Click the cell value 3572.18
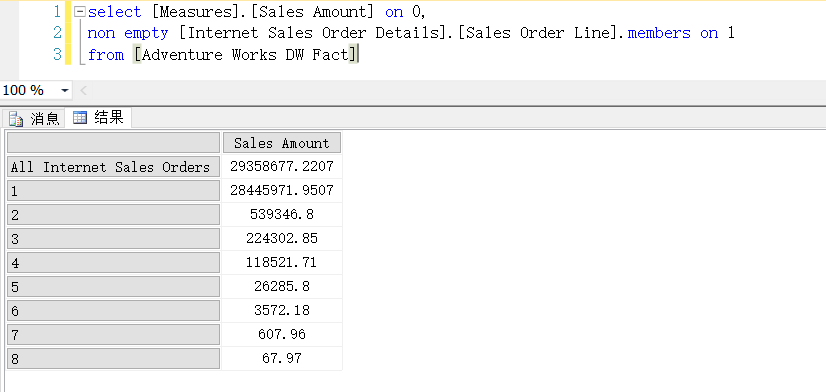Viewport: 826px width, 392px height. 282,310
